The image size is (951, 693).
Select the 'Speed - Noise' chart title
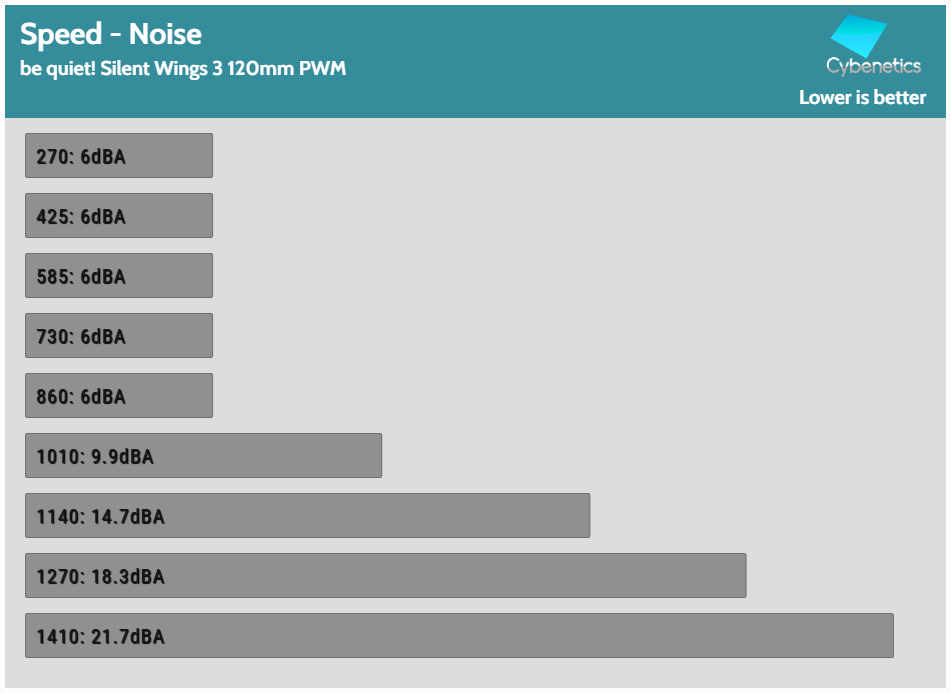point(111,34)
